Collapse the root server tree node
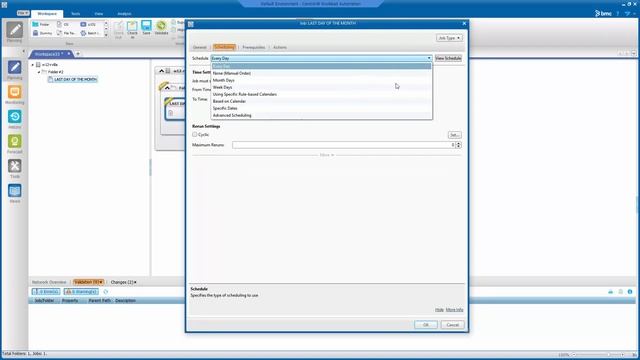 point(33,64)
